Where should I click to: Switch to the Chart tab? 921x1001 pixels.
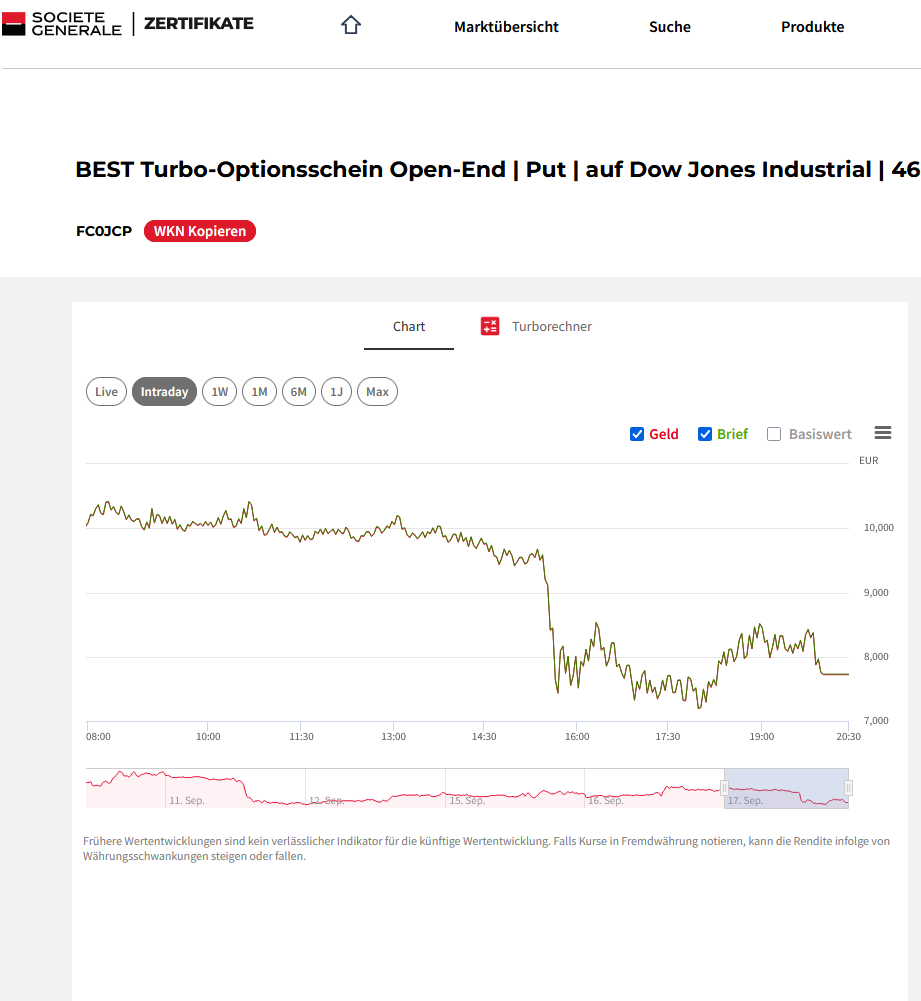(409, 327)
